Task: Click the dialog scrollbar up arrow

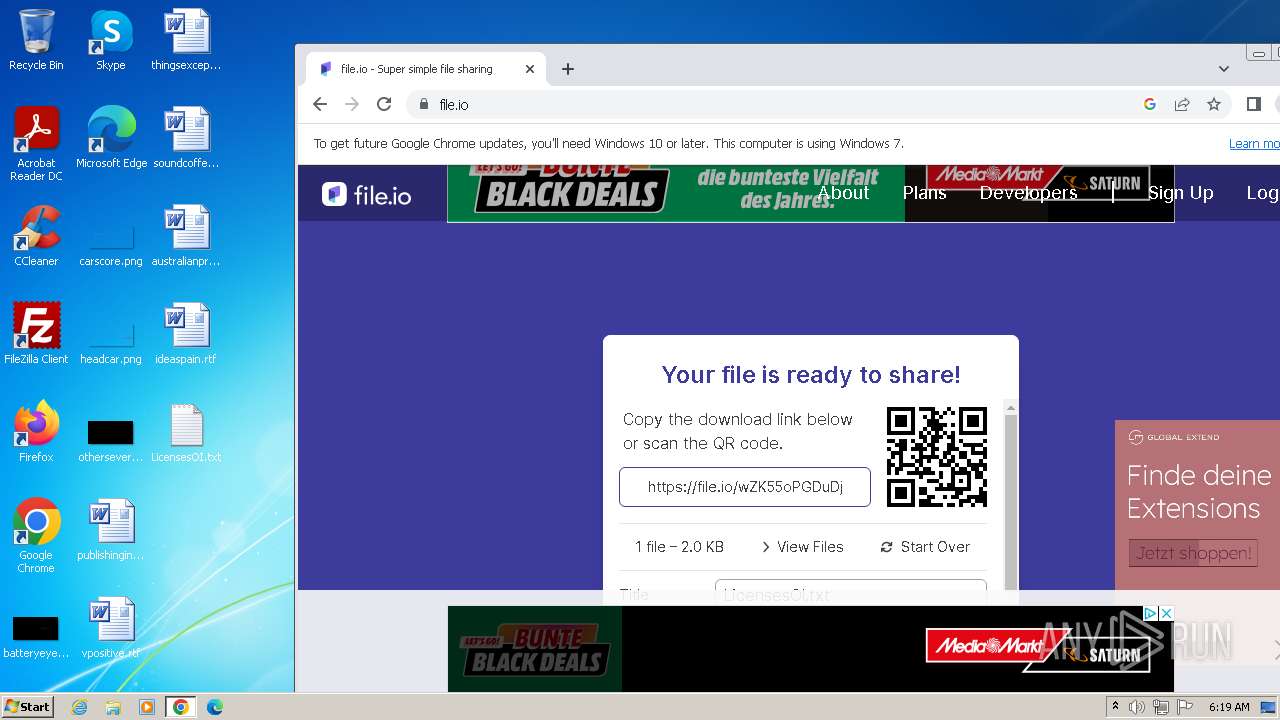Action: click(x=1011, y=407)
